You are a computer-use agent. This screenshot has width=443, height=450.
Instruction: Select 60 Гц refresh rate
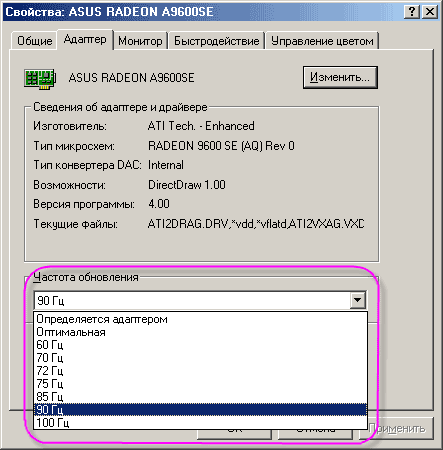(x=200, y=345)
